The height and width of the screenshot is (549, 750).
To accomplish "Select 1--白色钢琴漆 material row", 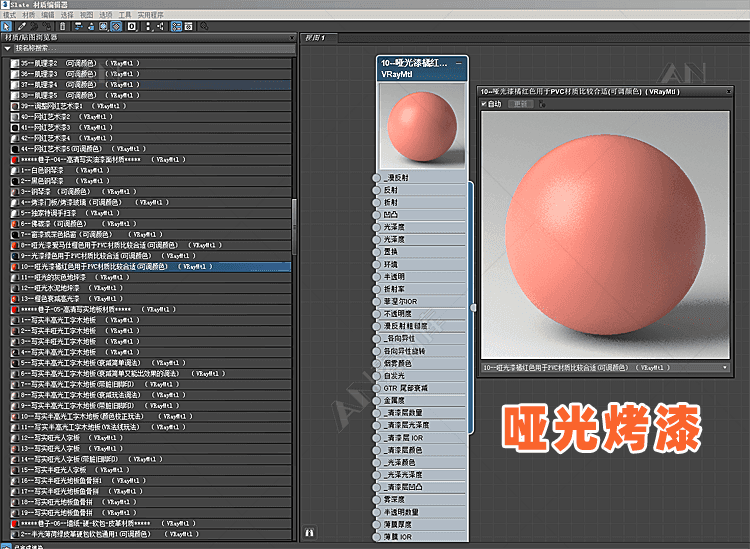I will coord(151,170).
